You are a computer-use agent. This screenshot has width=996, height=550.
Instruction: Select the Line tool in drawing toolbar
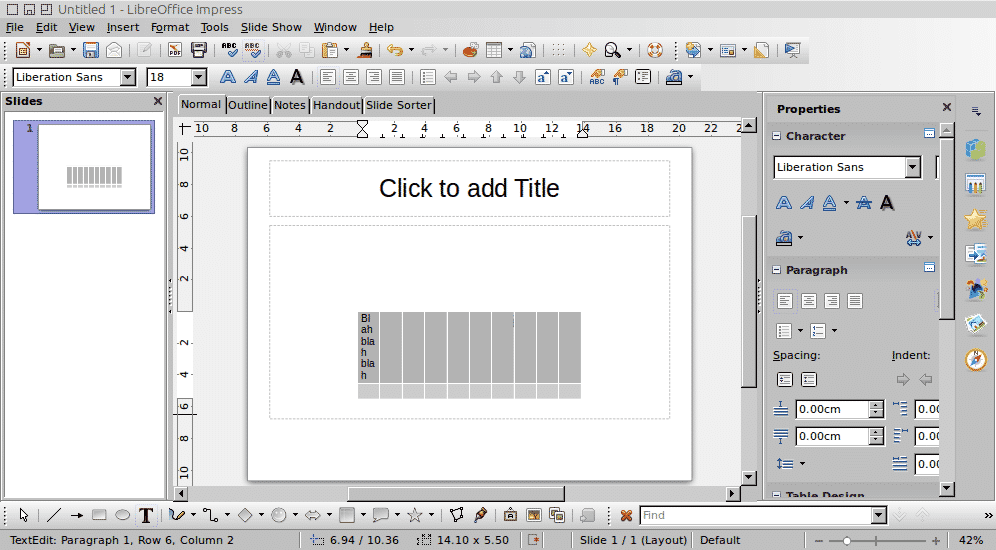[x=54, y=515]
